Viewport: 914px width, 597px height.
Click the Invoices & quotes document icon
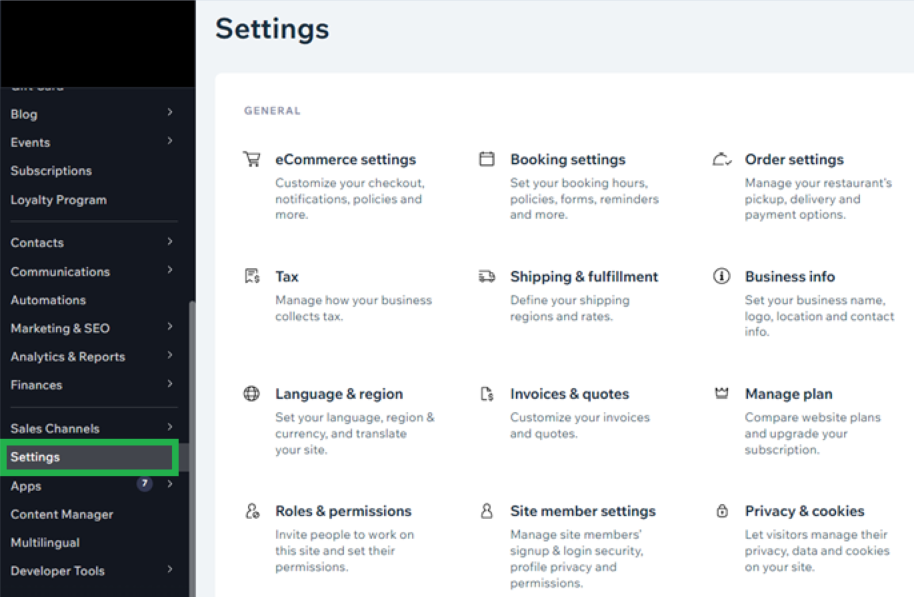(487, 394)
